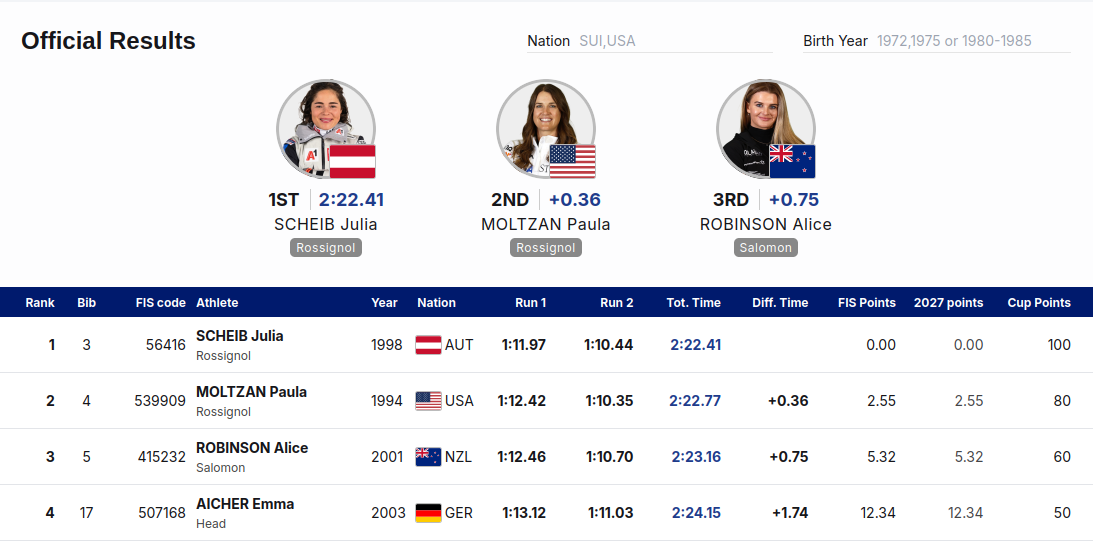Viewport: 1093px width, 551px height.
Task: Open the AICHER Emma athlete link
Action: (245, 504)
